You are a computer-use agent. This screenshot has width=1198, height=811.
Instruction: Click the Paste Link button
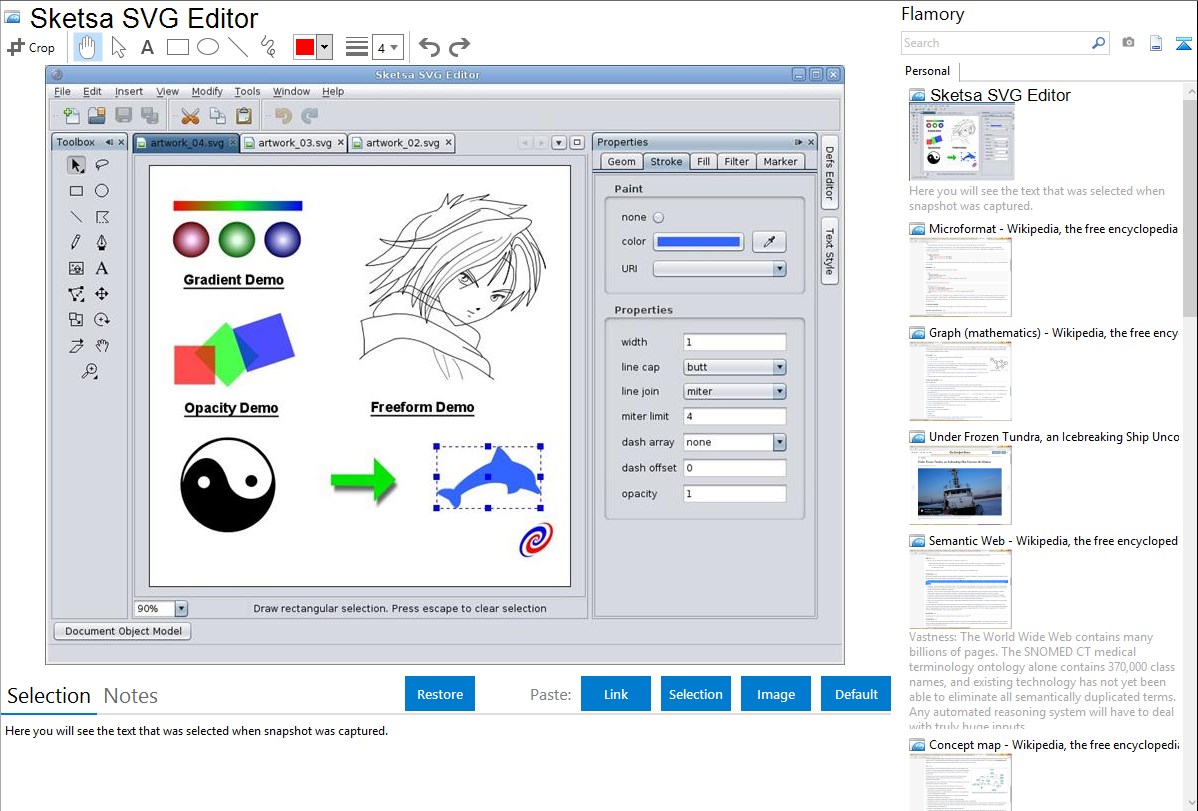pos(616,694)
